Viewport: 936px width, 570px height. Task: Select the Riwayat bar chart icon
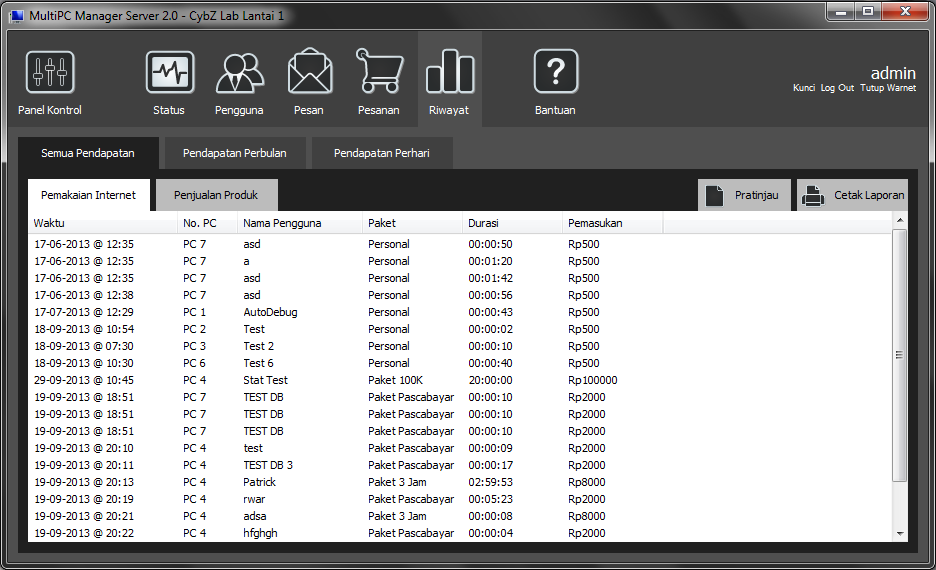(x=449, y=73)
